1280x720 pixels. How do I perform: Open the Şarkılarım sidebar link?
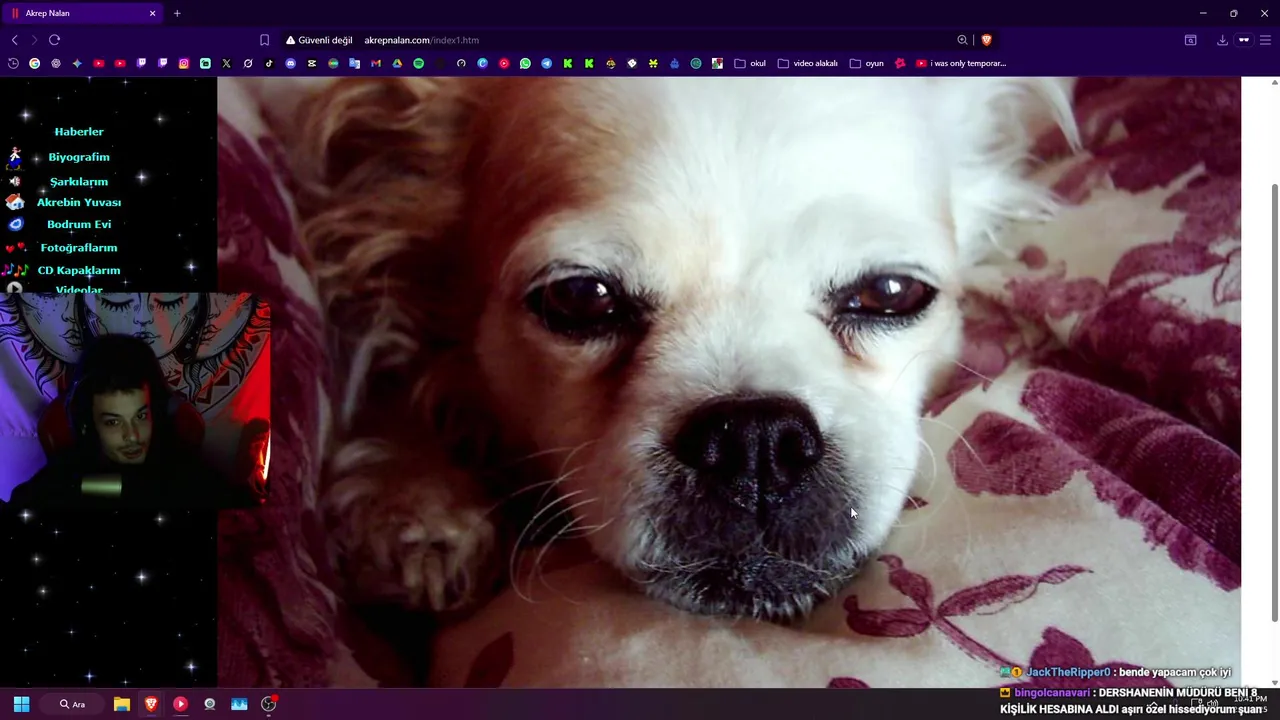(79, 181)
